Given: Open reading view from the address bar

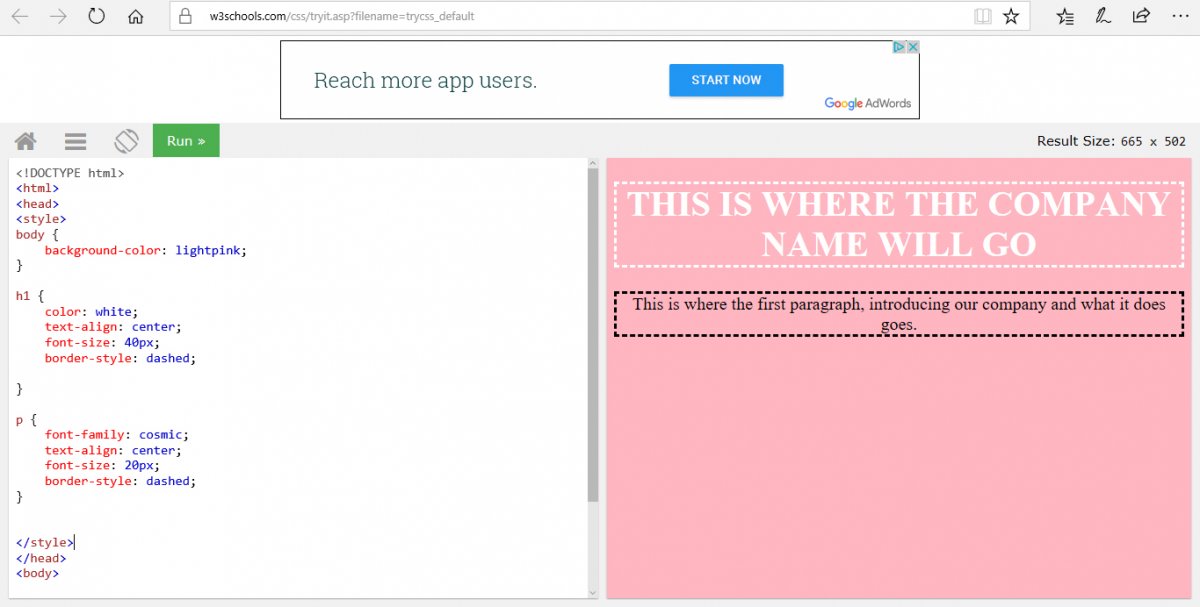Looking at the screenshot, I should coord(983,16).
